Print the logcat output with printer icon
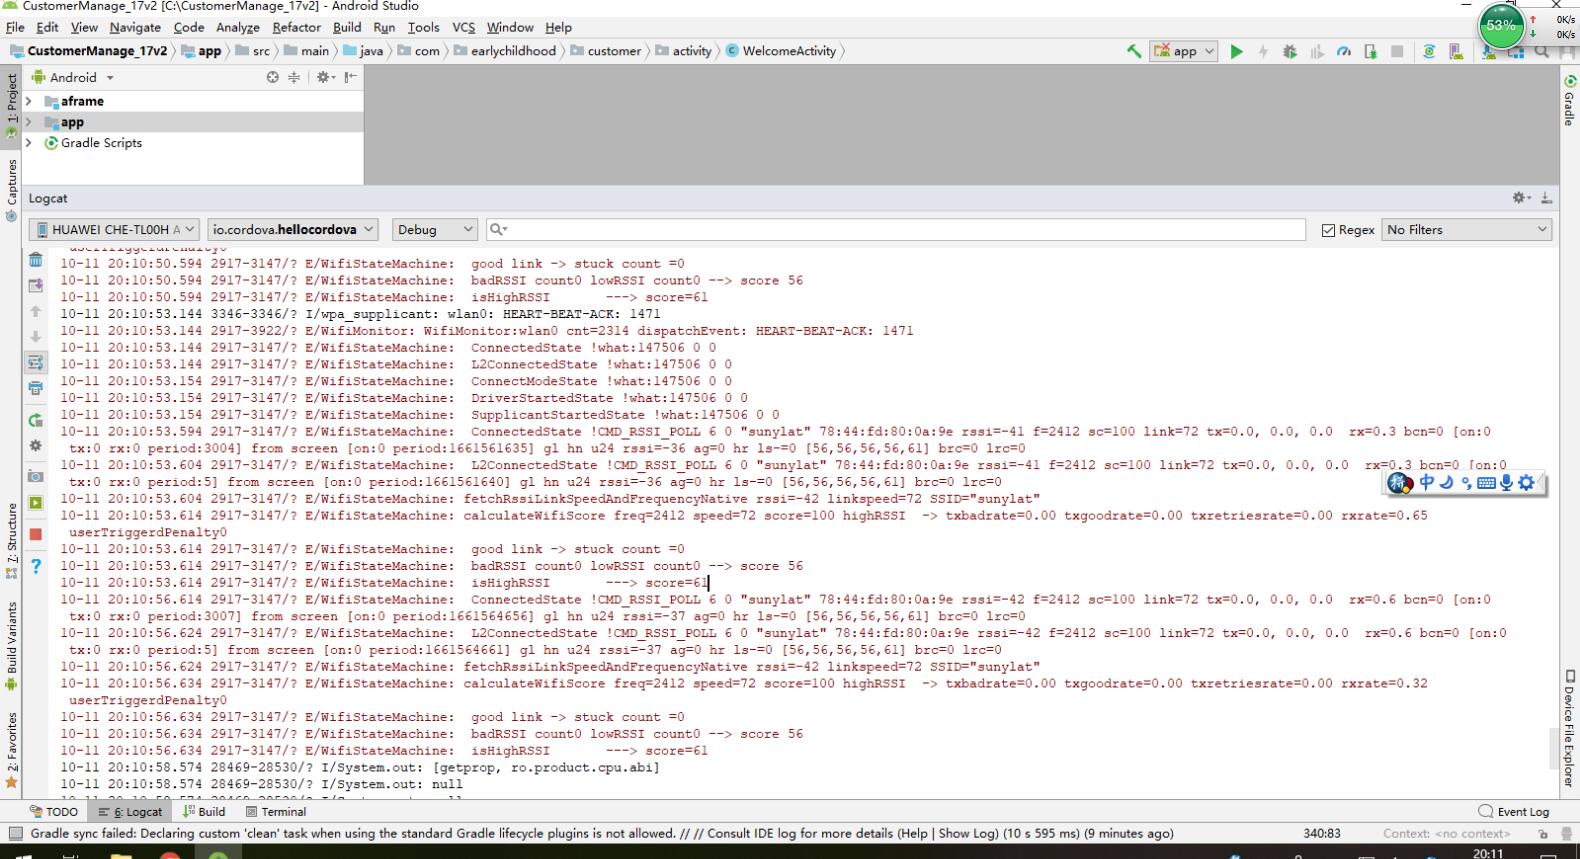Screen dimensions: 1580x859 36,388
